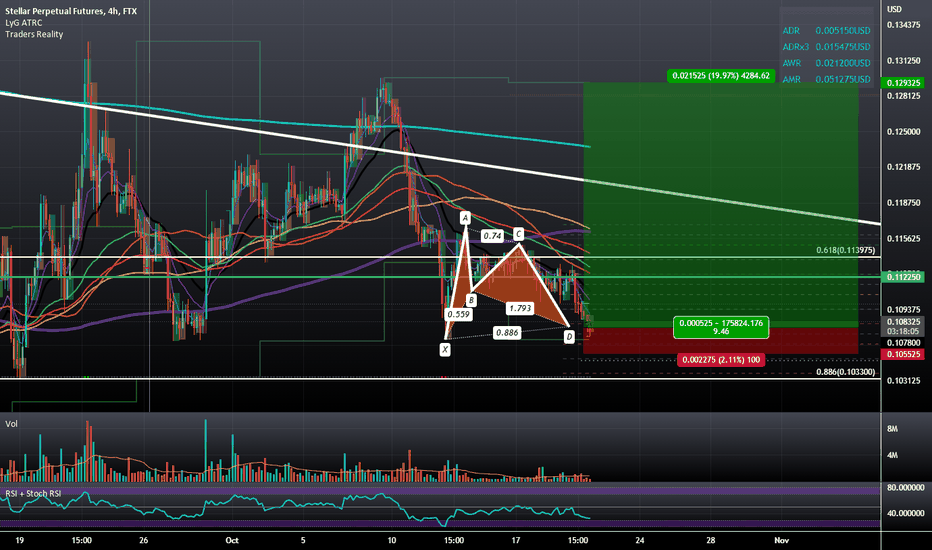
Task: Click the Nov date on time axis
Action: point(782,540)
